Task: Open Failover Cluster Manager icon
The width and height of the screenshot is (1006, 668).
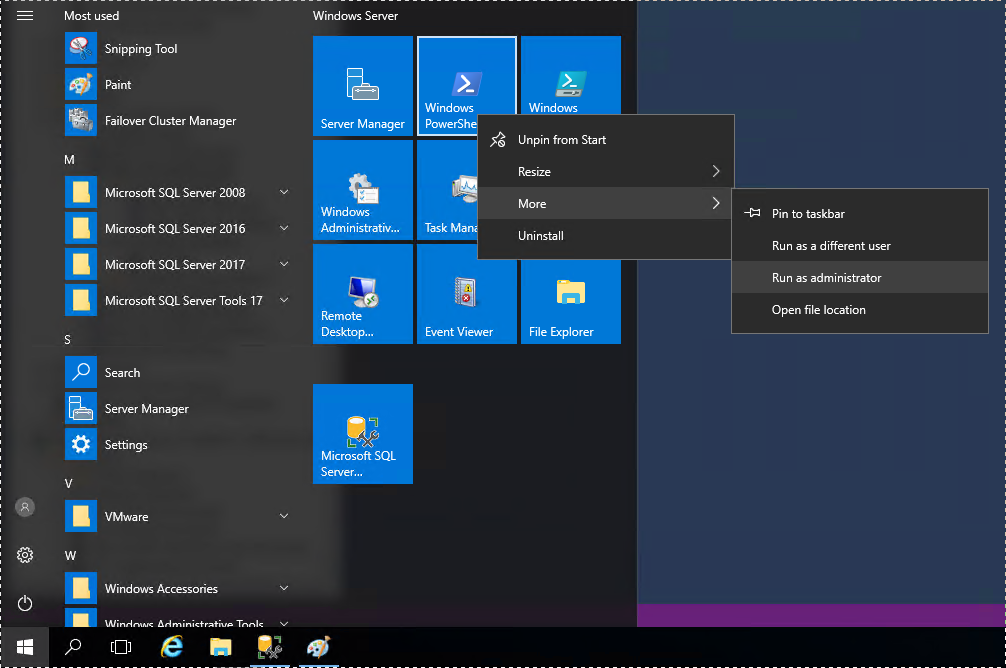Action: 81,121
